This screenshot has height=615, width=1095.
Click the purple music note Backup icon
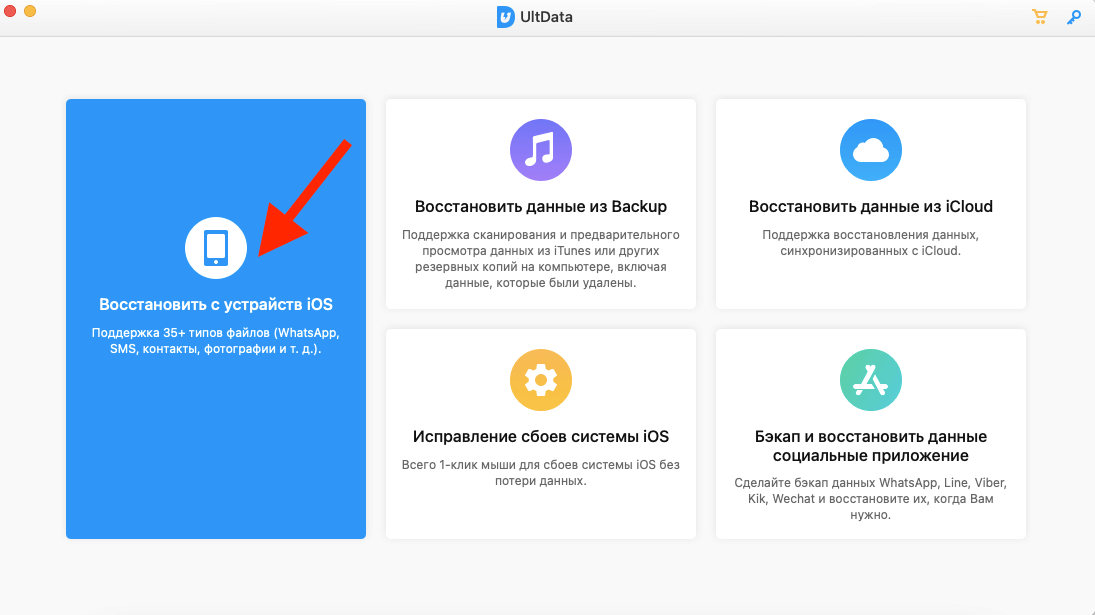[541, 150]
